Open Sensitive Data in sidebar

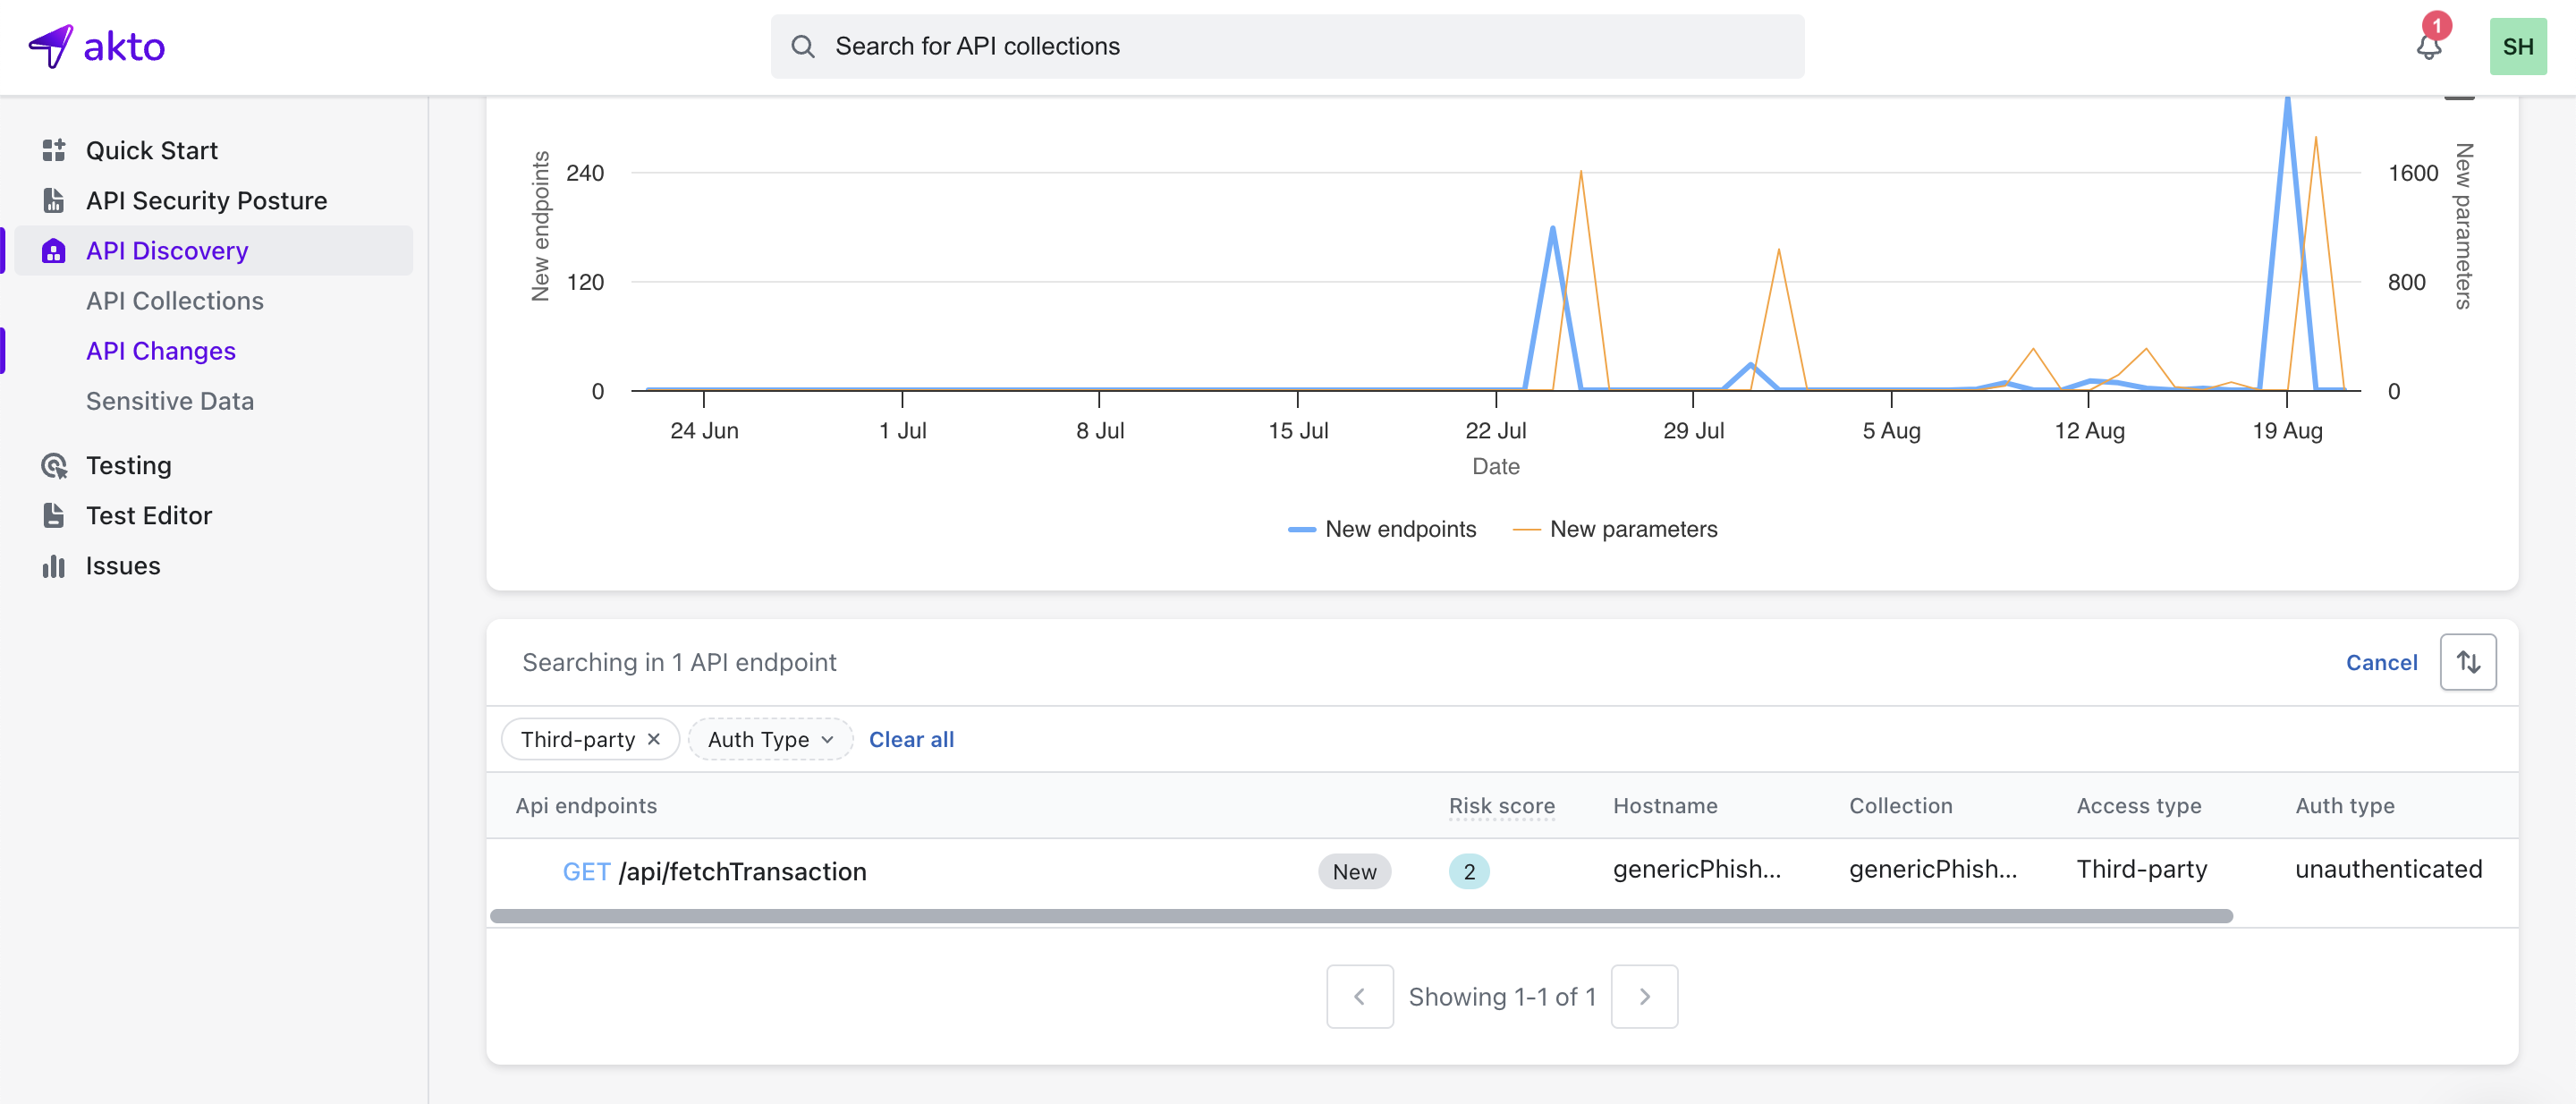(x=170, y=401)
